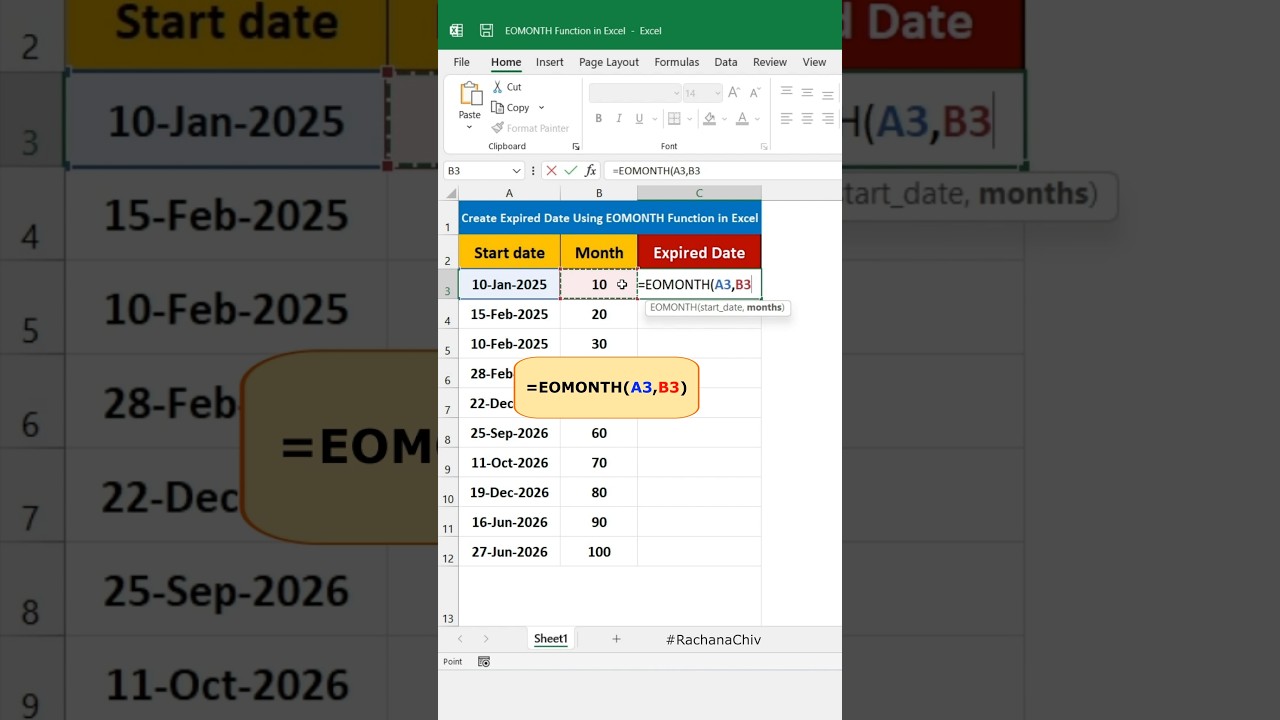This screenshot has height=720, width=1280.
Task: Expand Copy options arrow
Action: (x=541, y=108)
